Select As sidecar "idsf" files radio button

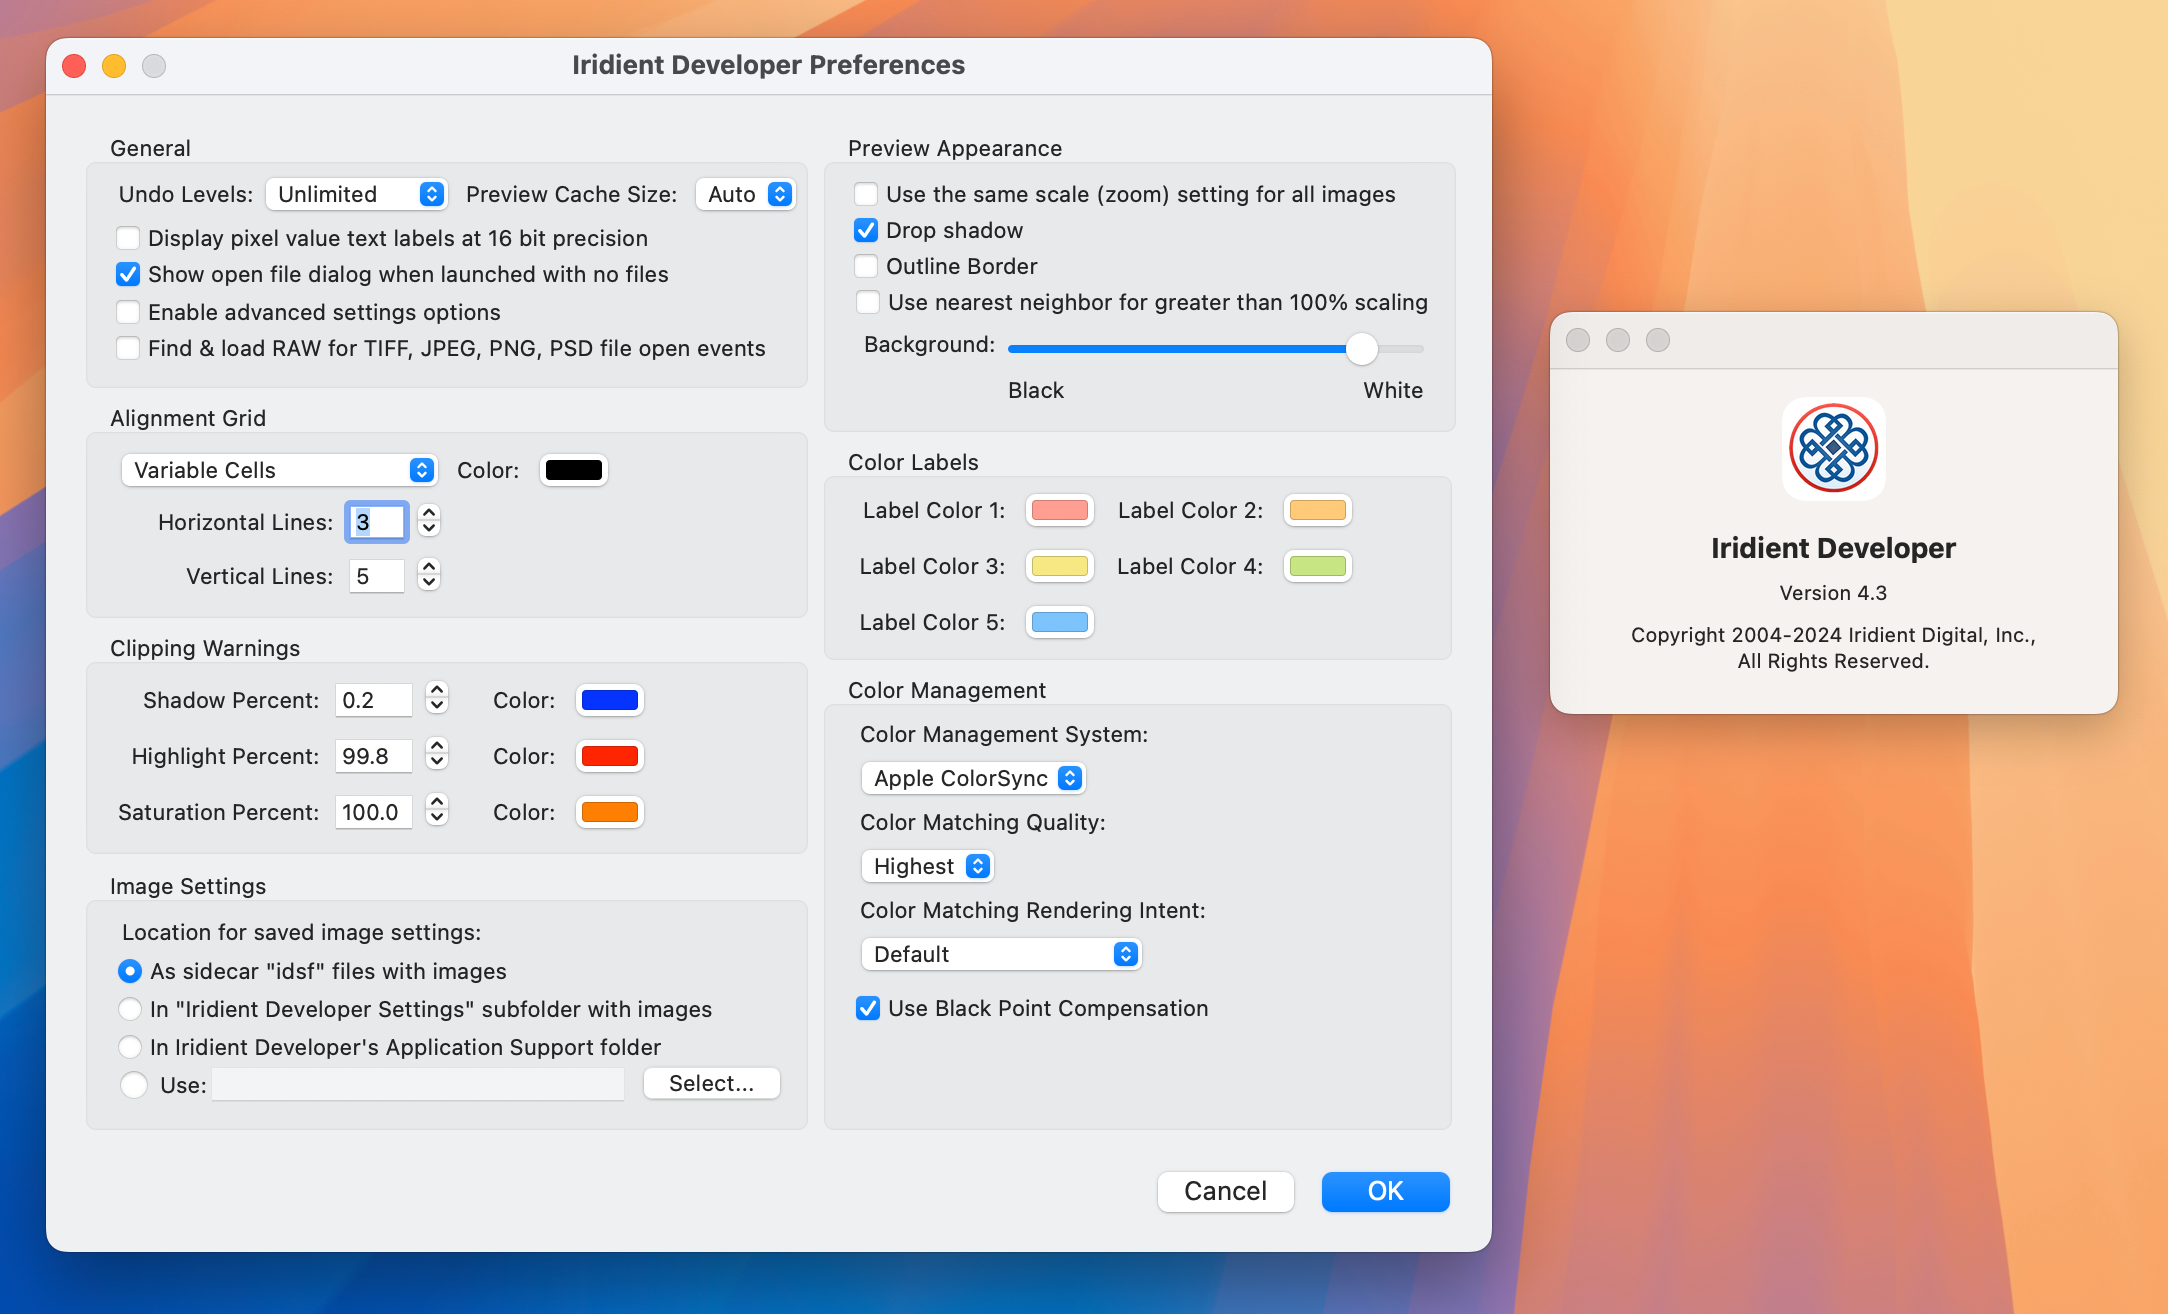(130, 971)
